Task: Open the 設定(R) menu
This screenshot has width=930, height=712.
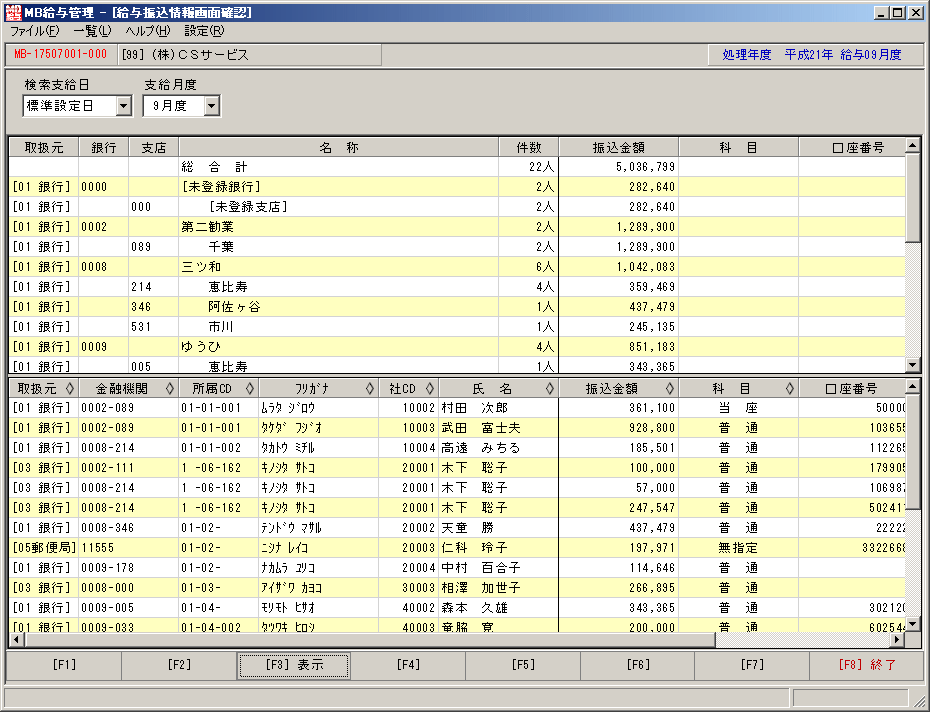Action: click(x=204, y=31)
